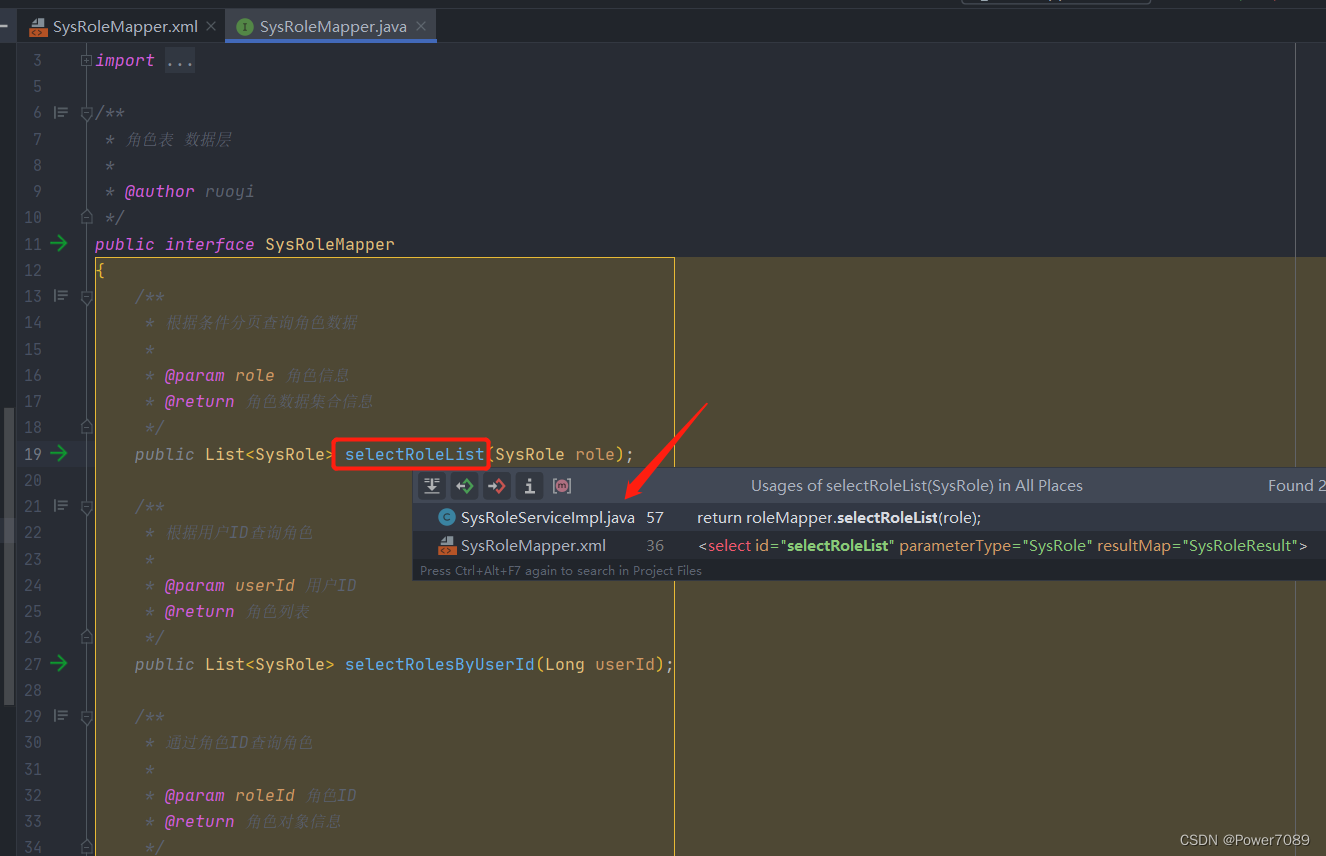The height and width of the screenshot is (856, 1326).
Task: Click line number 36 in usages popup
Action: click(x=655, y=546)
